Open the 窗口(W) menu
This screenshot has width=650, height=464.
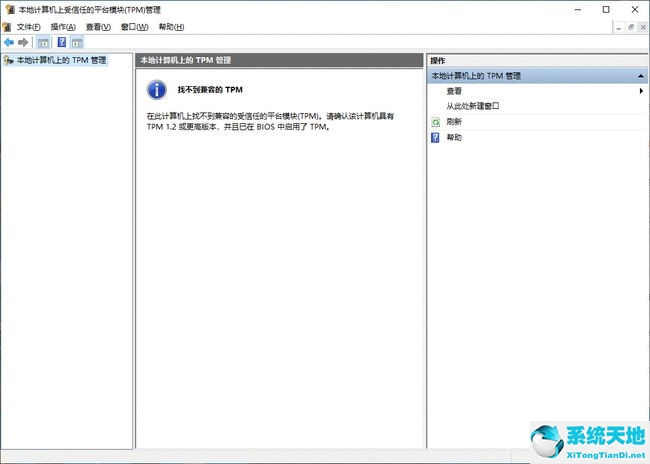135,27
